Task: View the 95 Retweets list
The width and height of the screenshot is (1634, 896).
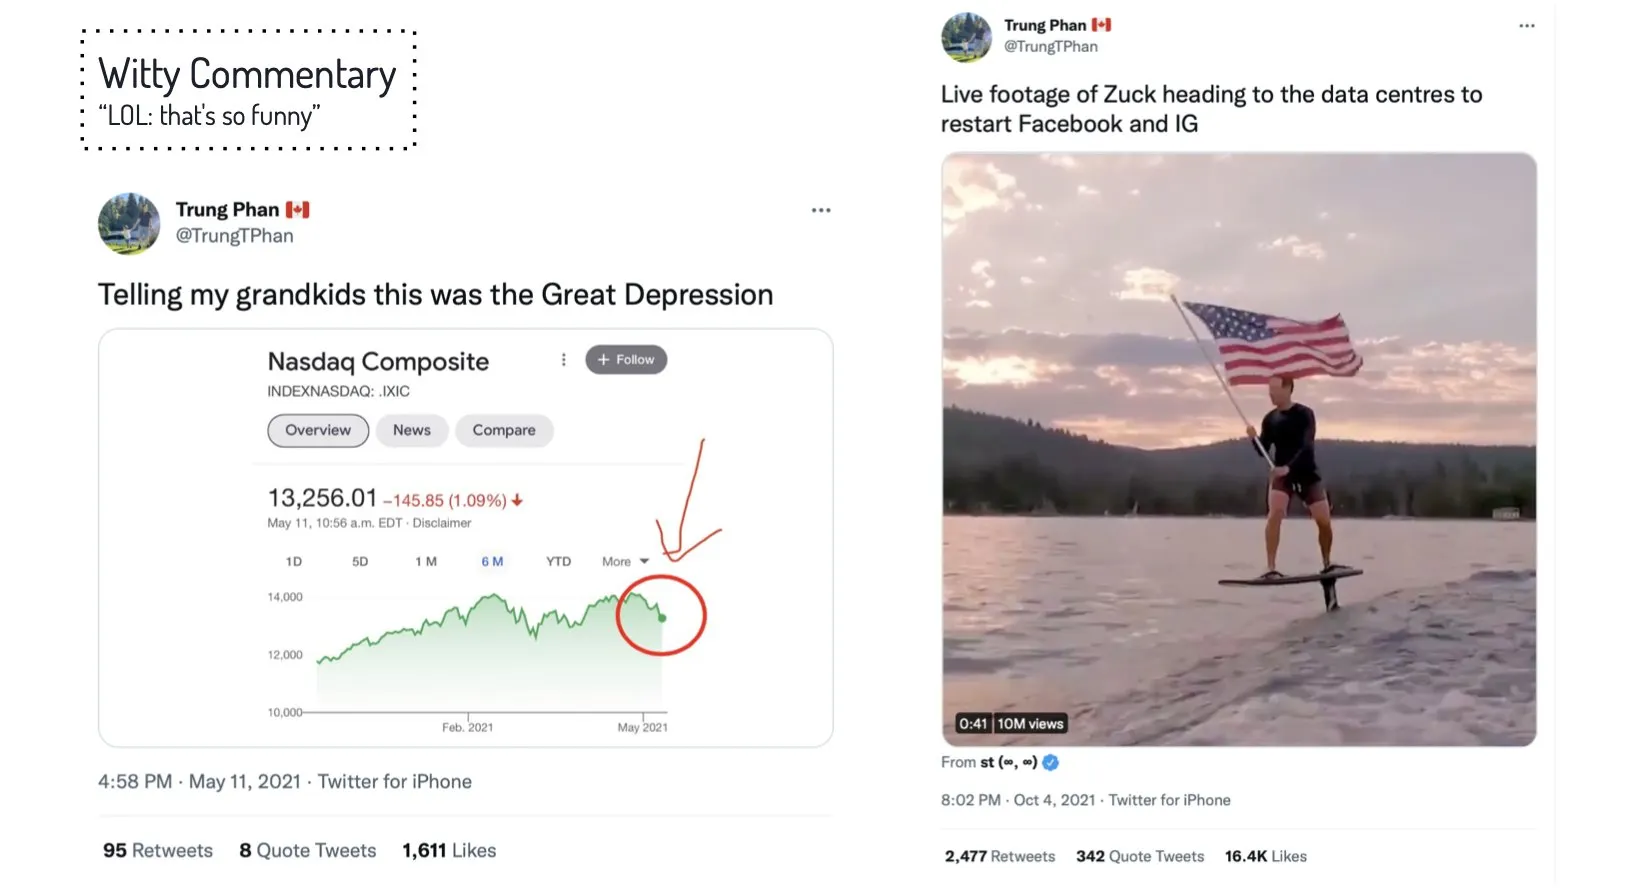Action: tap(158, 851)
